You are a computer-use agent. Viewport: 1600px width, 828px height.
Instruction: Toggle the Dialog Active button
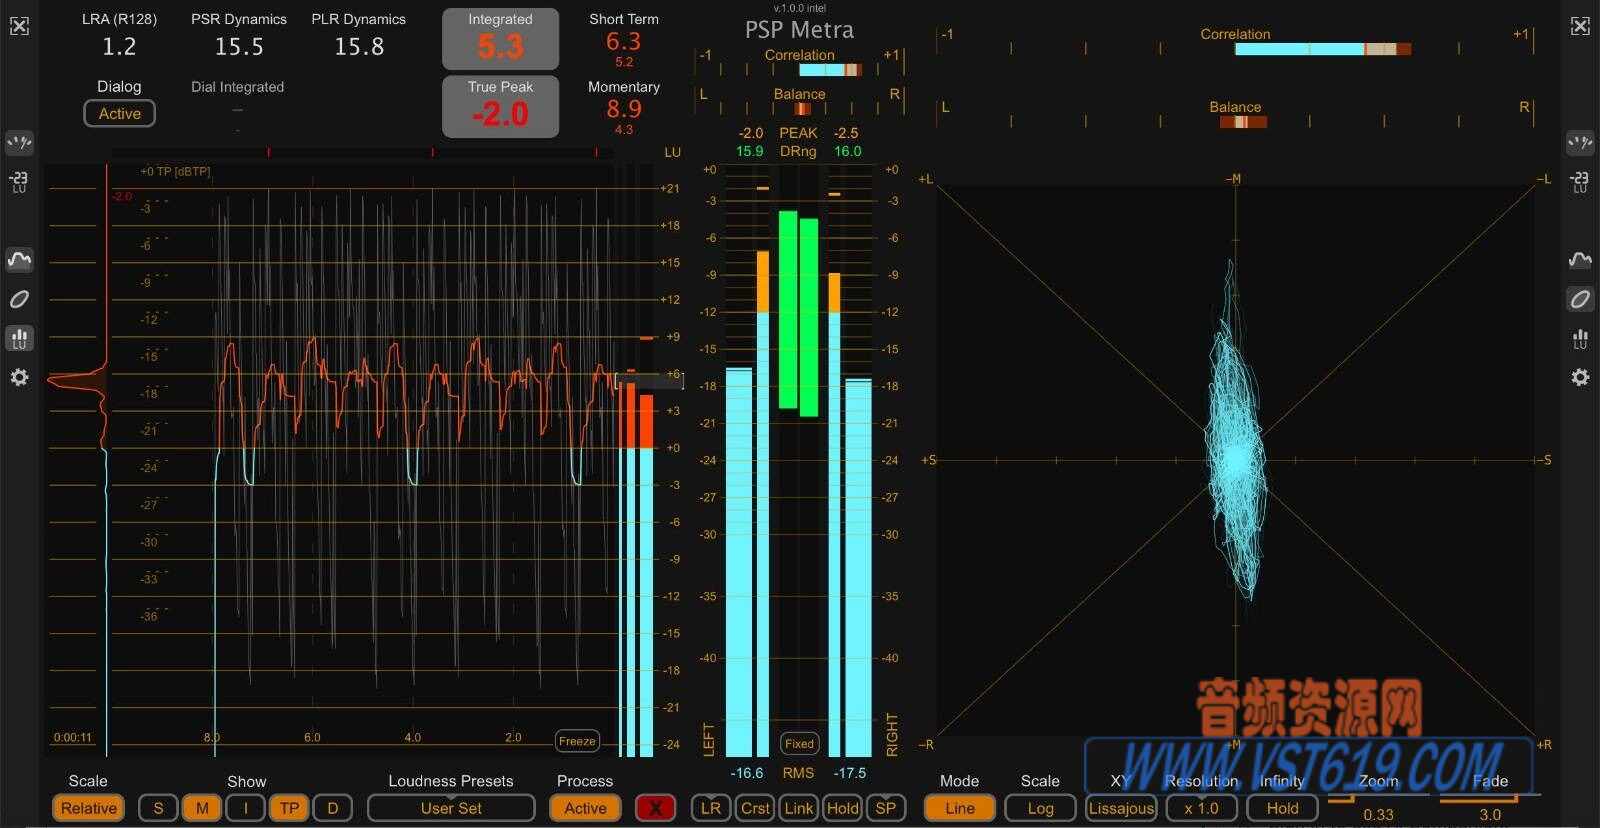tap(119, 114)
